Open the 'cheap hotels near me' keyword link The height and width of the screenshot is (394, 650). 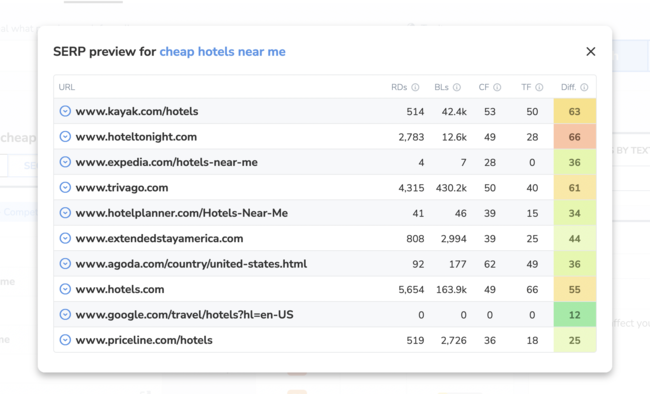tap(223, 52)
